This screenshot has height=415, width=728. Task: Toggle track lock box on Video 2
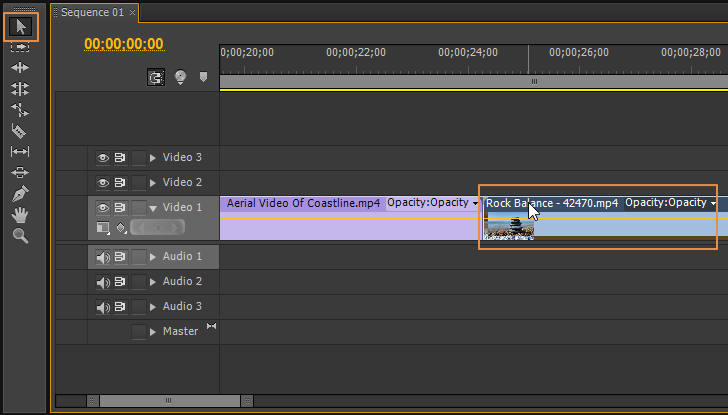coord(138,183)
